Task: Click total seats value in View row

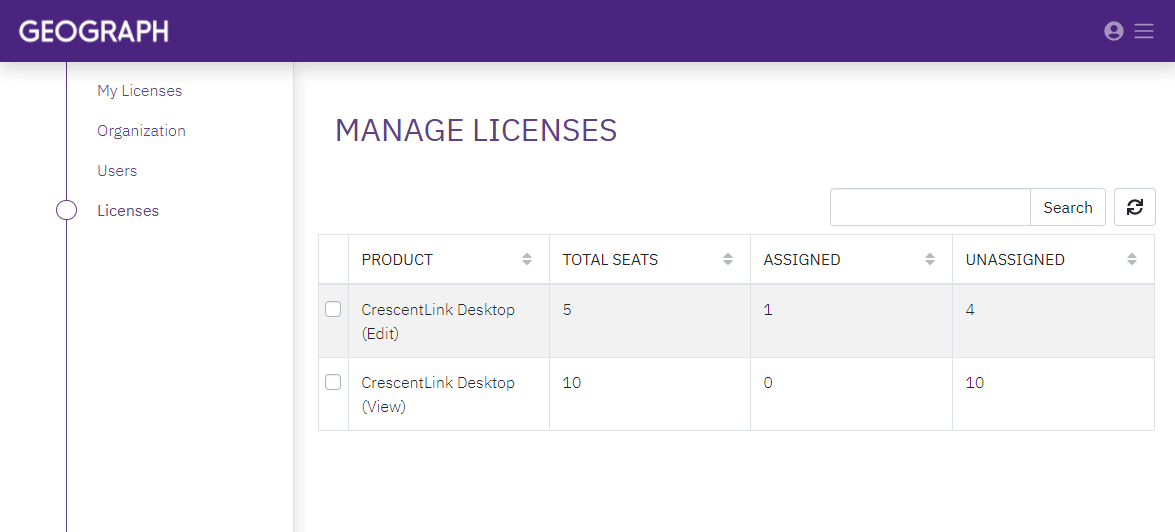Action: (x=572, y=383)
